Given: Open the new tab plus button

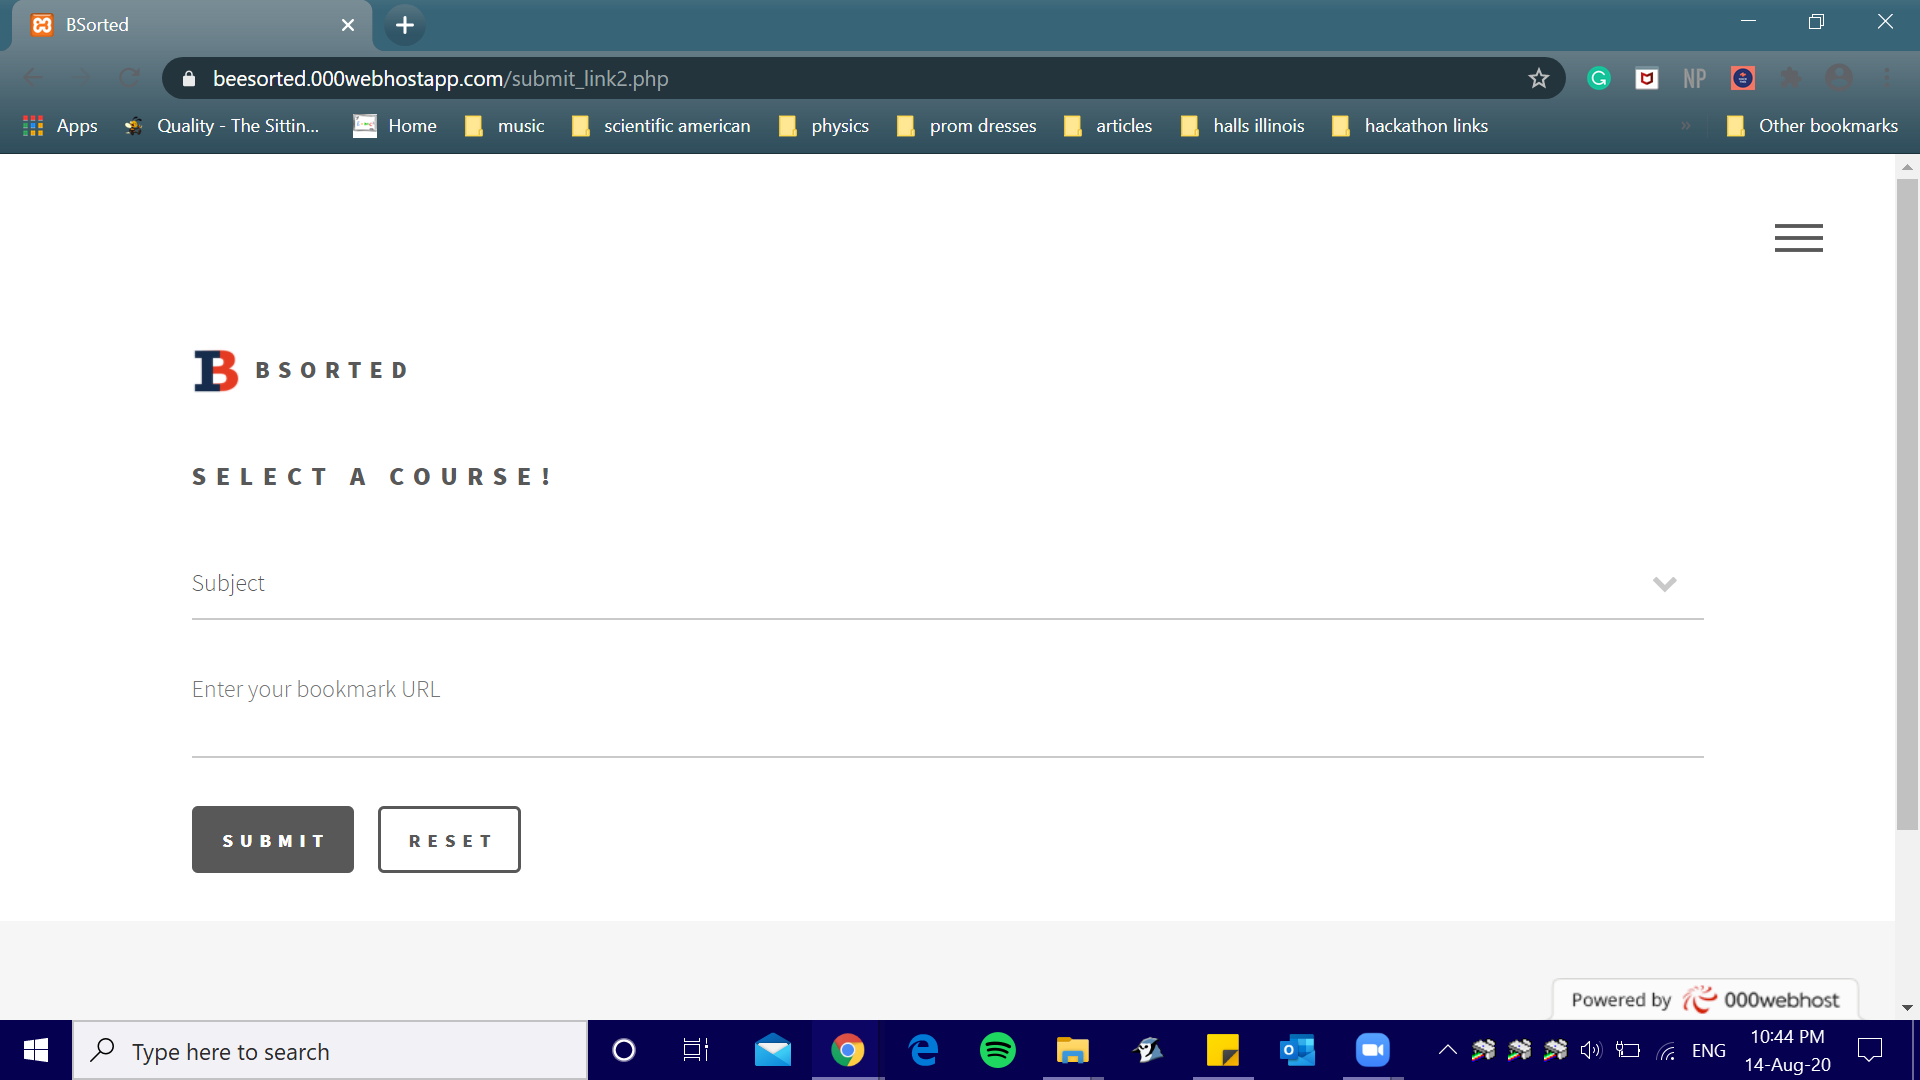Looking at the screenshot, I should pyautogui.click(x=404, y=25).
